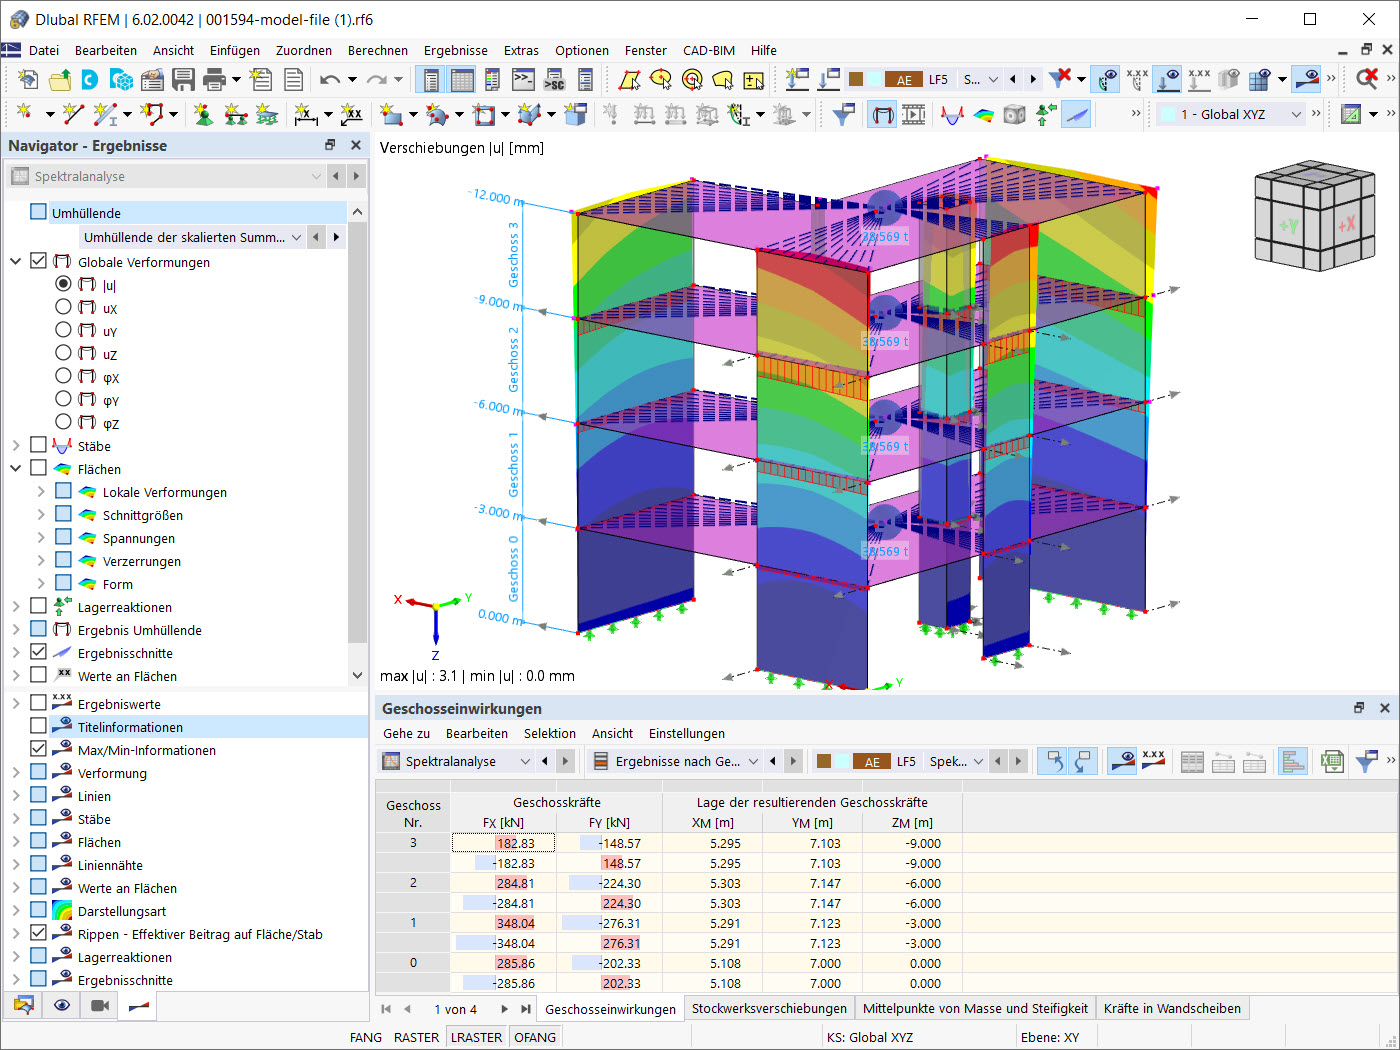This screenshot has width=1400, height=1050.
Task: Switch to the Stockwerksverschiebungen tab
Action: coord(770,1008)
